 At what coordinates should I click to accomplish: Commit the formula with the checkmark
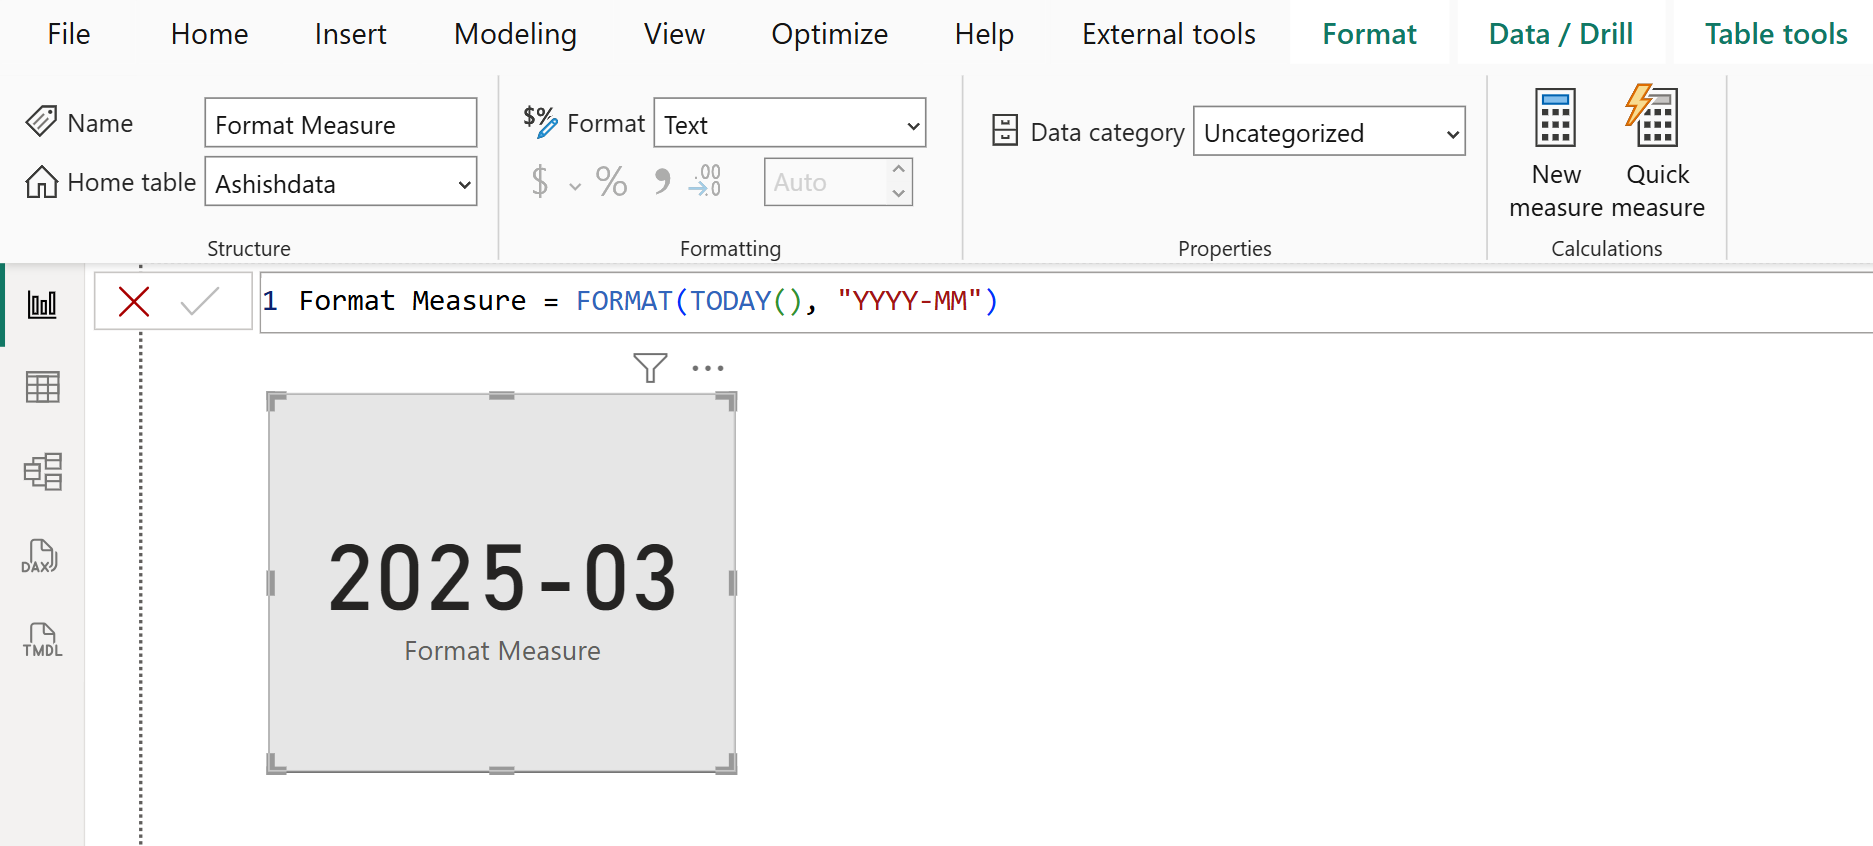click(200, 301)
